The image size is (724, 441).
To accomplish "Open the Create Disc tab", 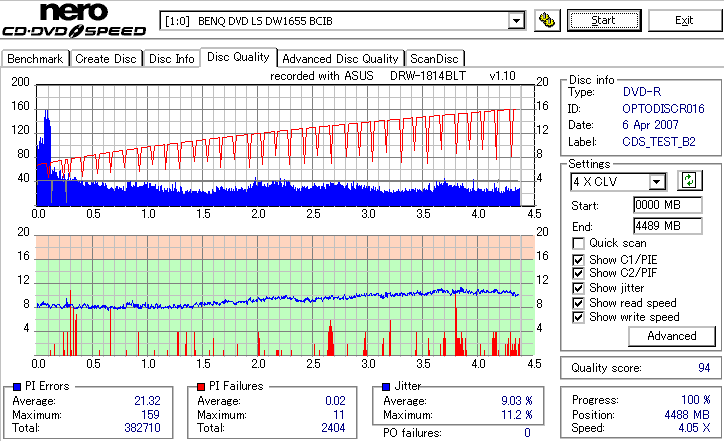I will pyautogui.click(x=106, y=59).
